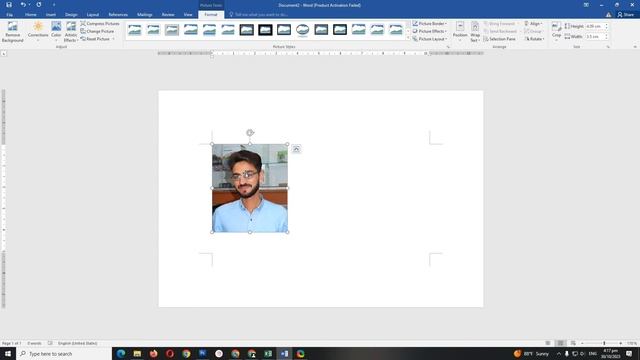Click Compress Pictures
The width and height of the screenshot is (640, 360).
[x=100, y=24]
